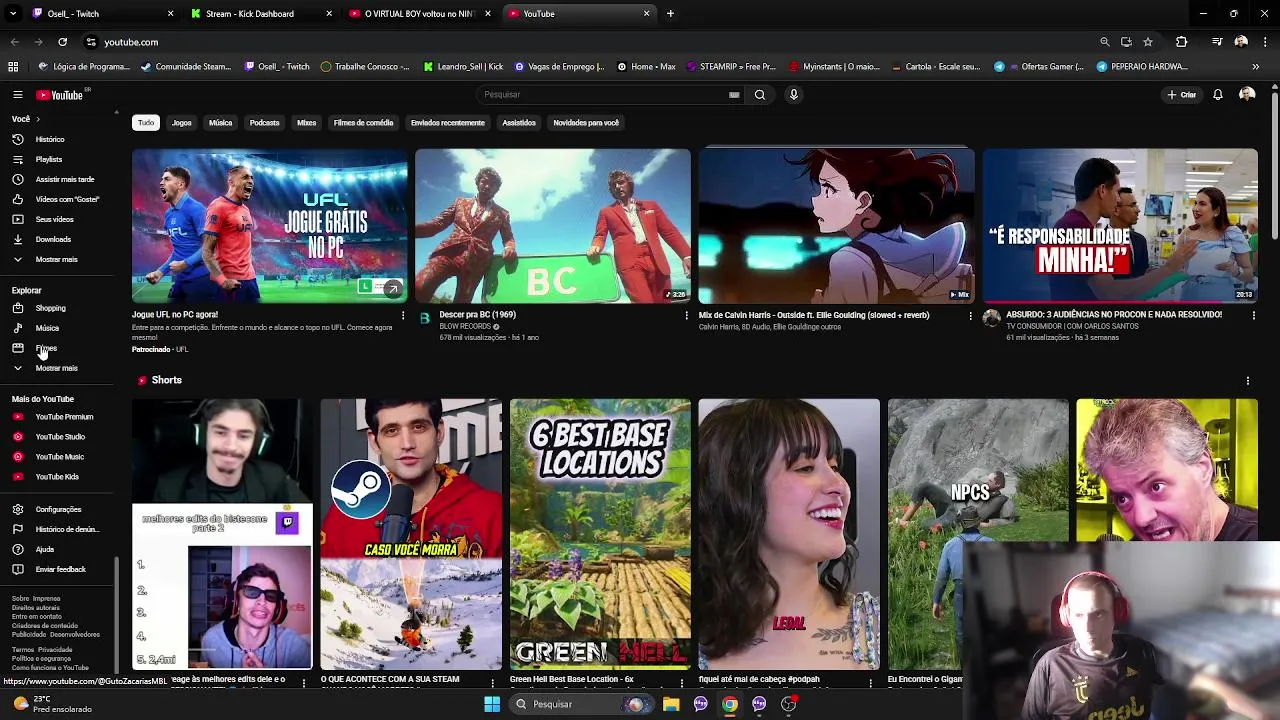This screenshot has height=720, width=1280.
Task: Click the Criar button
Action: coord(1181,95)
